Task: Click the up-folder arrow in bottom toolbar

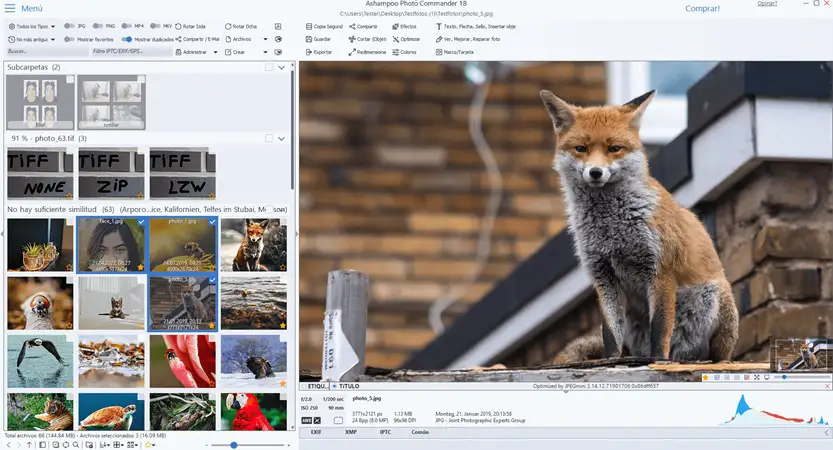Action: click(29, 445)
